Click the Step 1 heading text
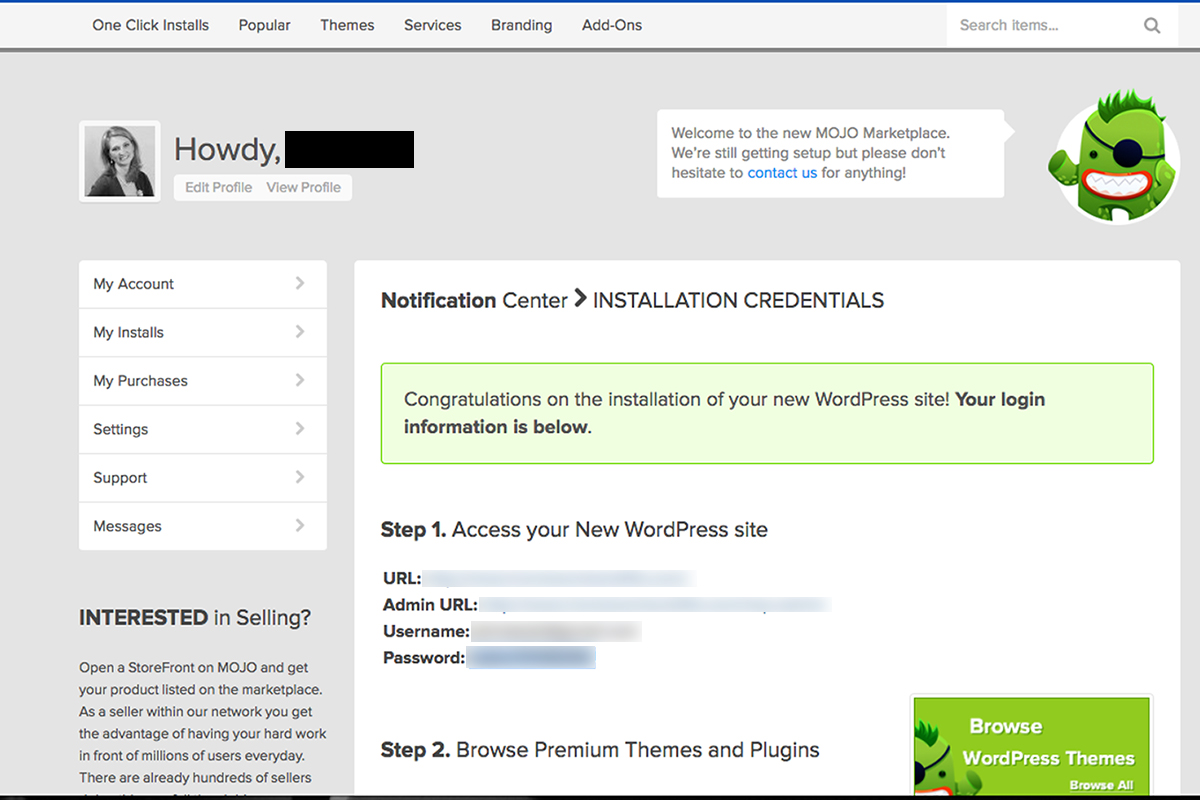 (x=574, y=530)
